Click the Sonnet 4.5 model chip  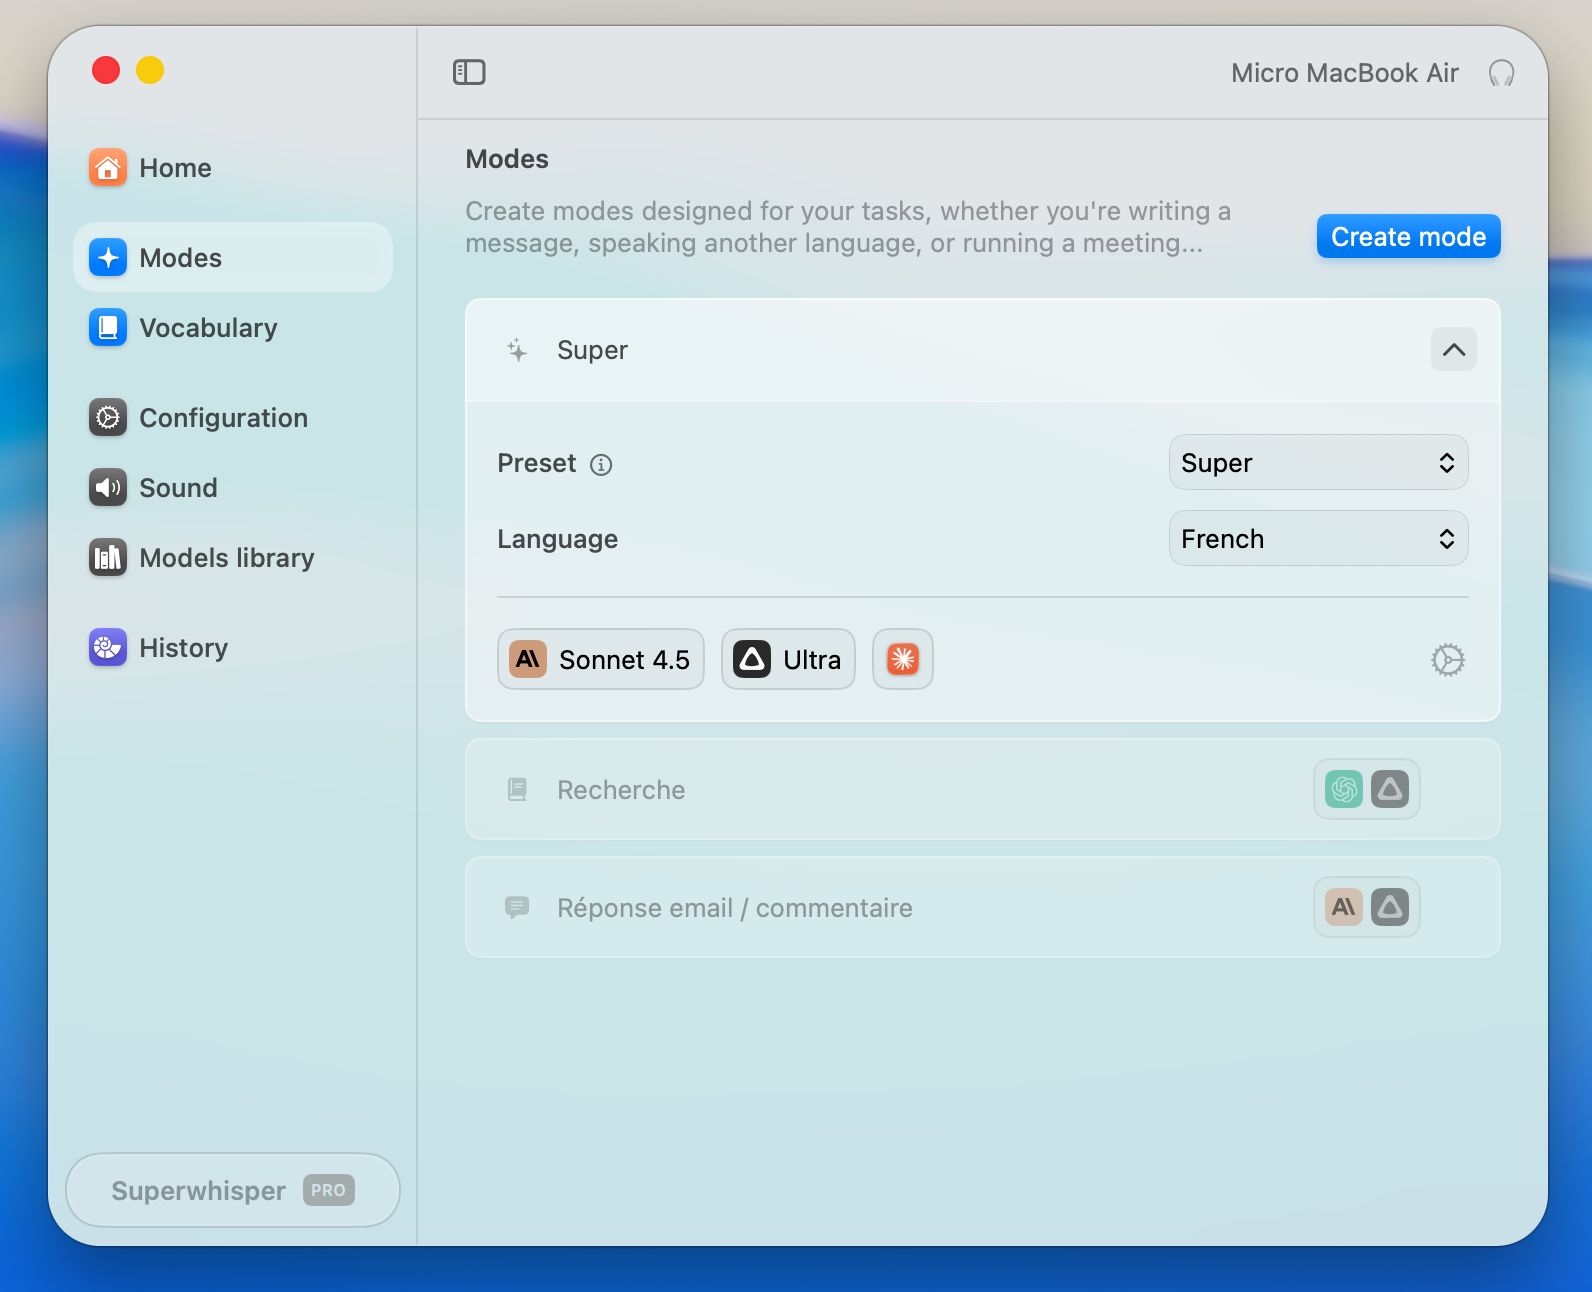(x=601, y=659)
